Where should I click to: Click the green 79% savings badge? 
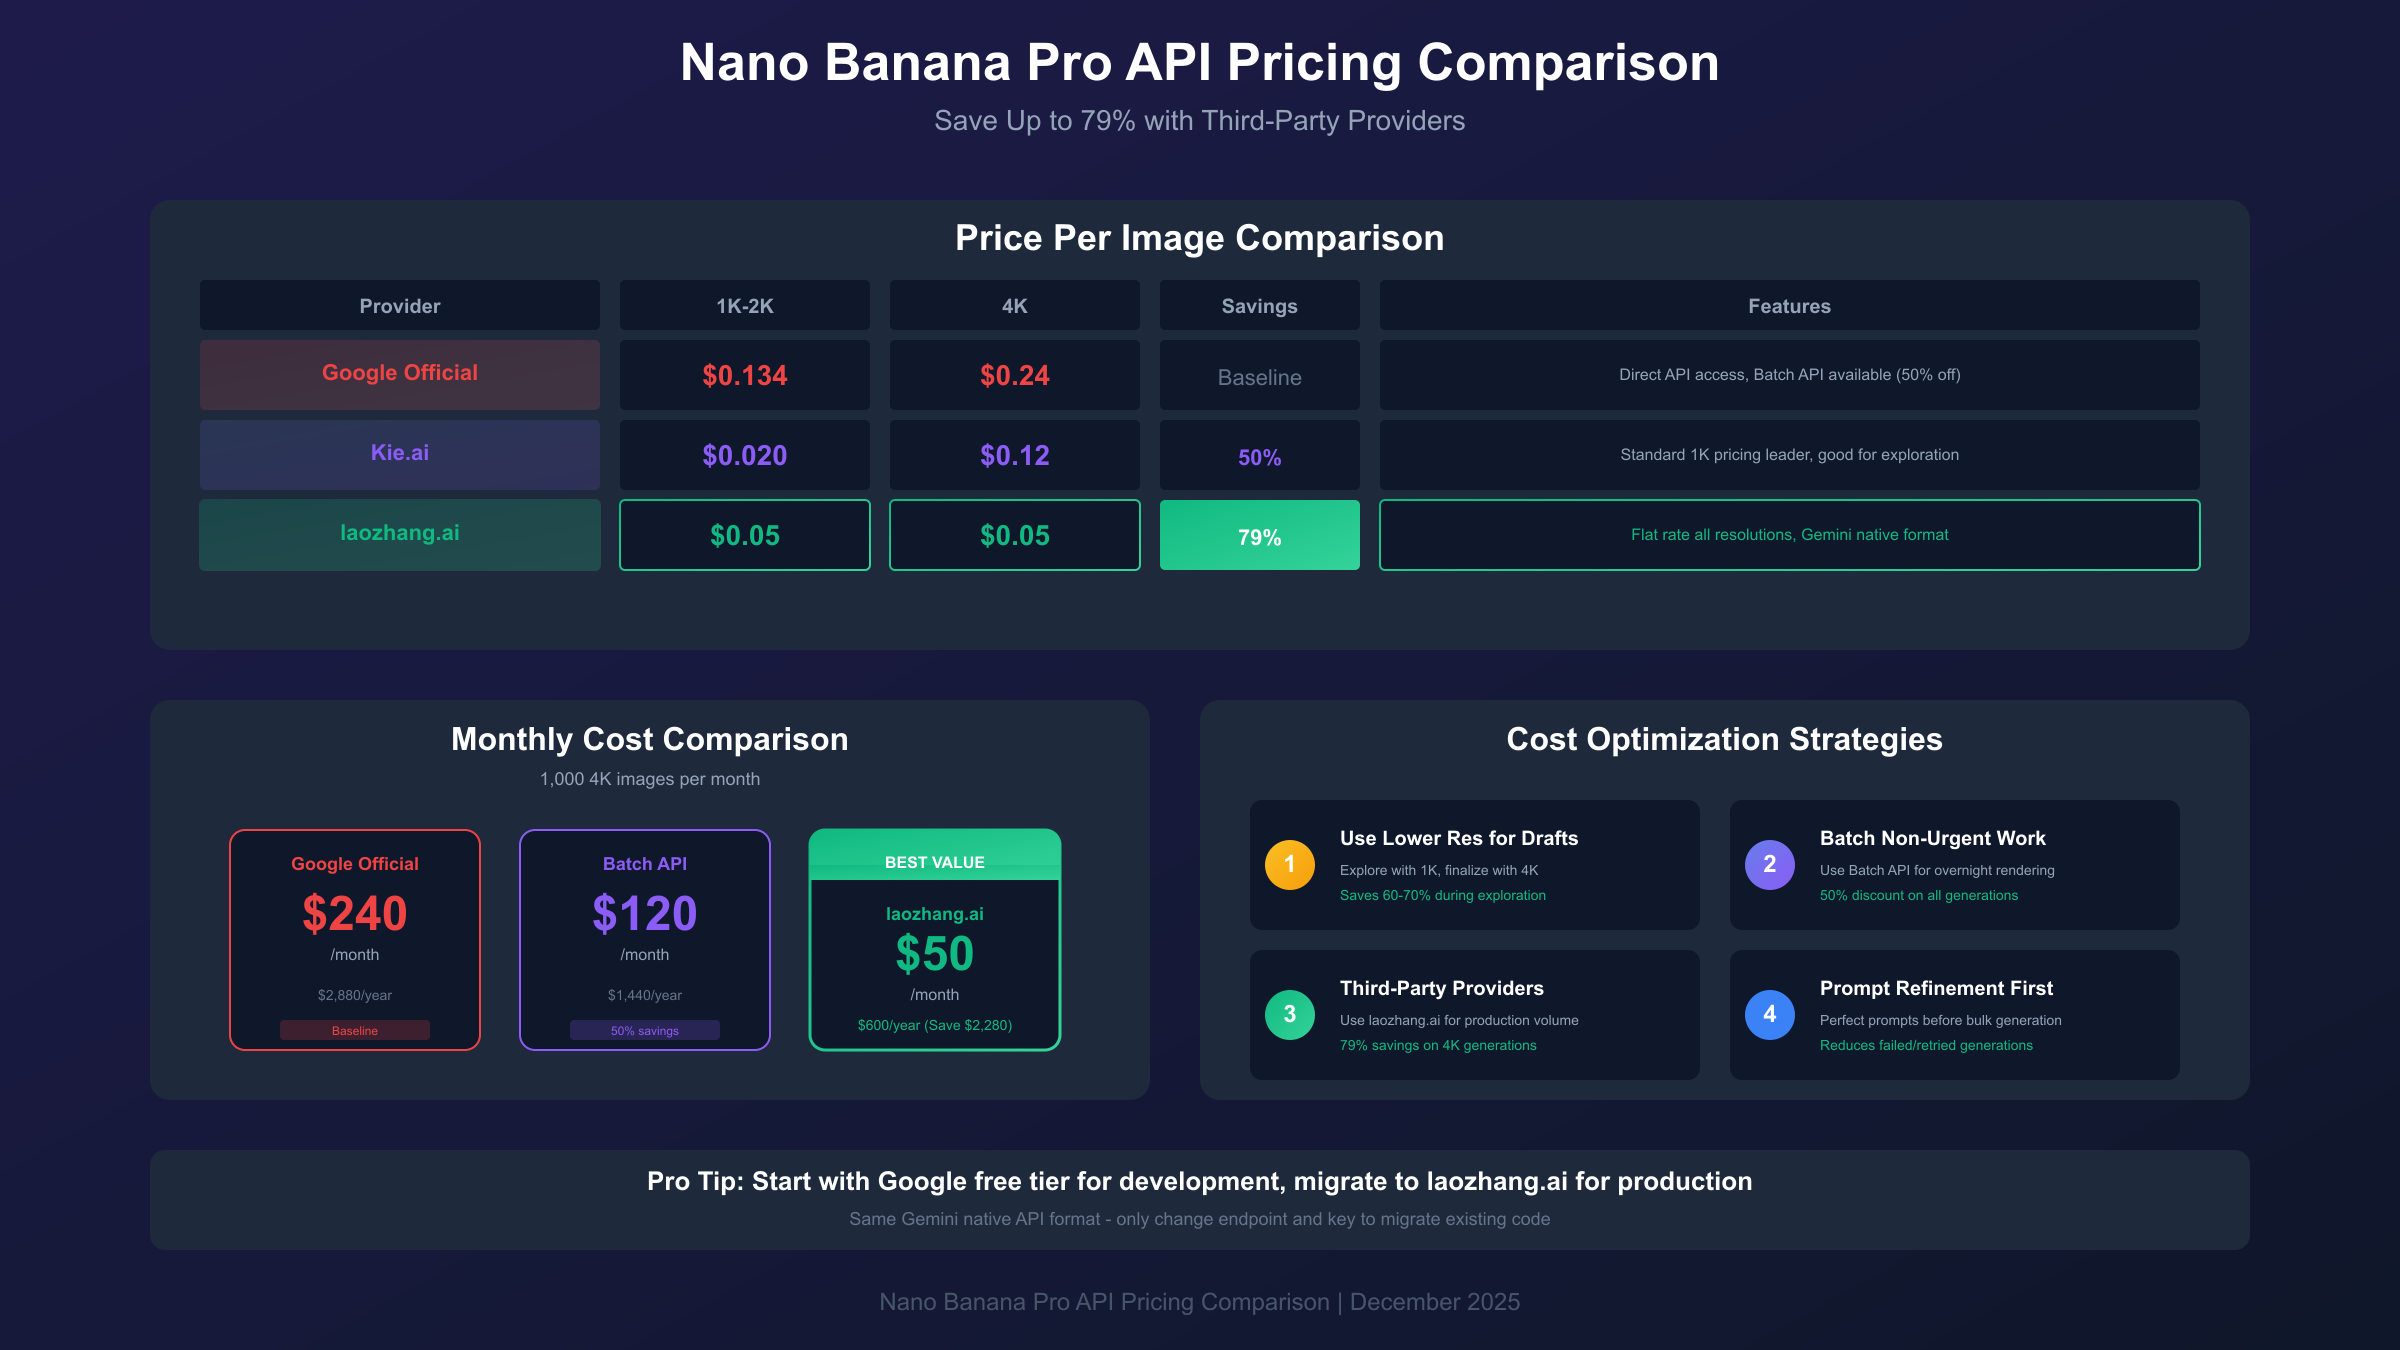click(1259, 536)
